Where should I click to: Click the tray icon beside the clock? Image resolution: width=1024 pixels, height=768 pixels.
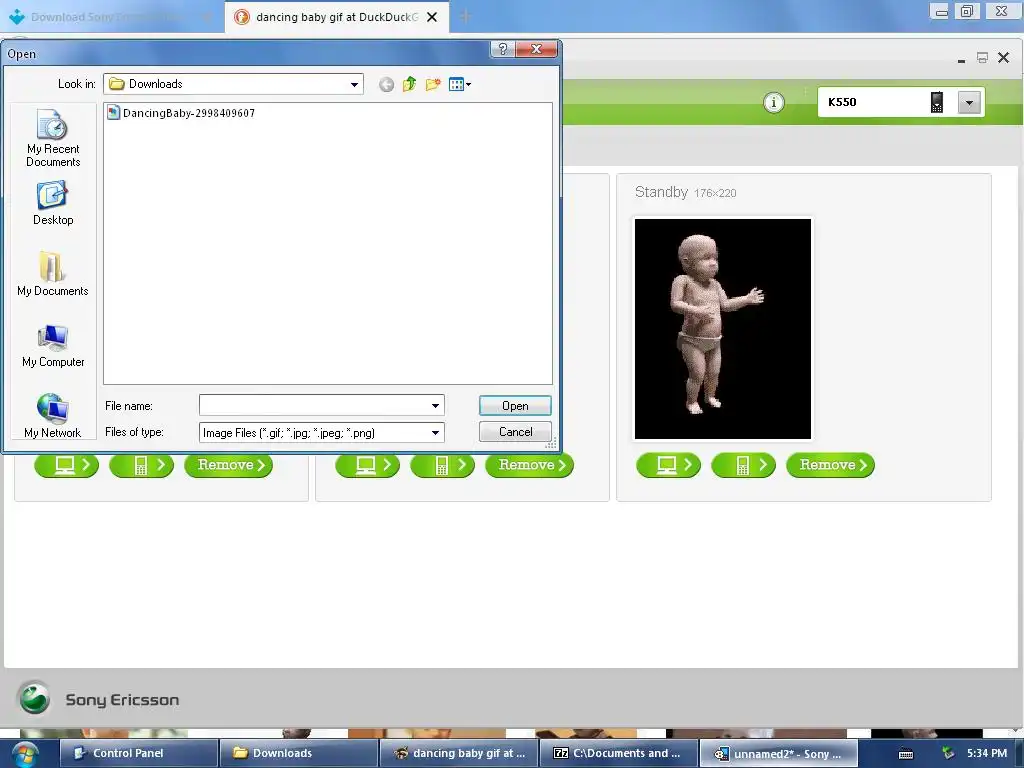pos(948,754)
